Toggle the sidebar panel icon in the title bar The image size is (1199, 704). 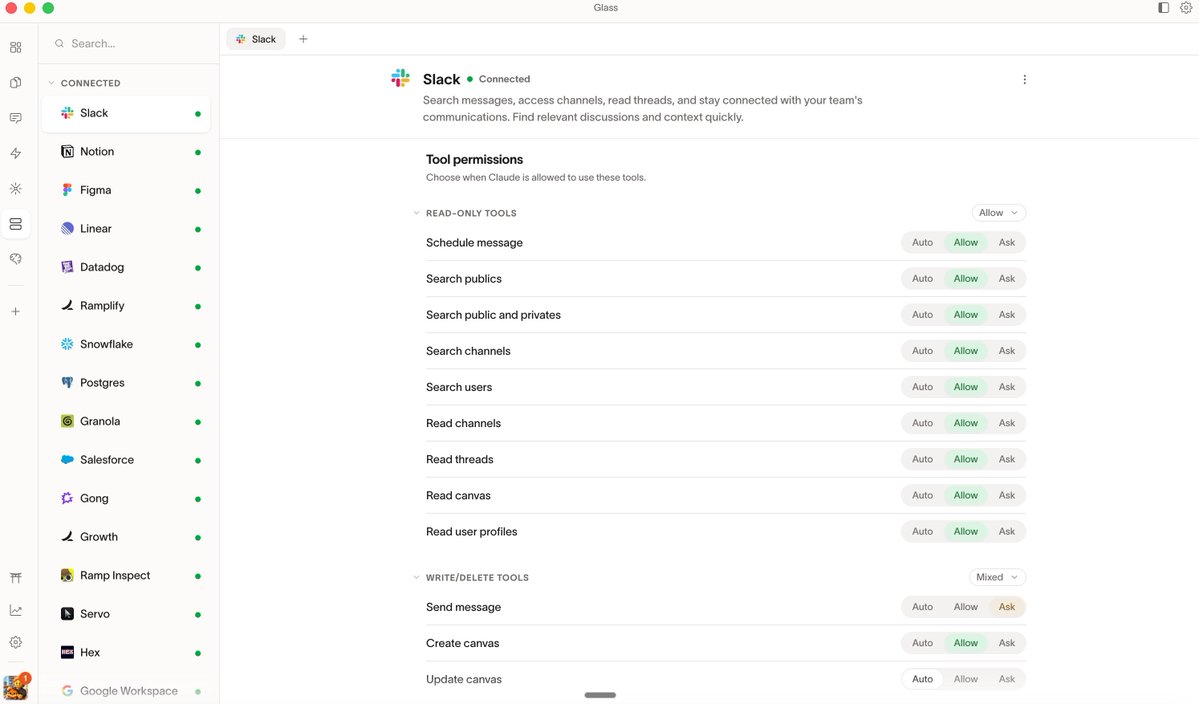pyautogui.click(x=1163, y=8)
